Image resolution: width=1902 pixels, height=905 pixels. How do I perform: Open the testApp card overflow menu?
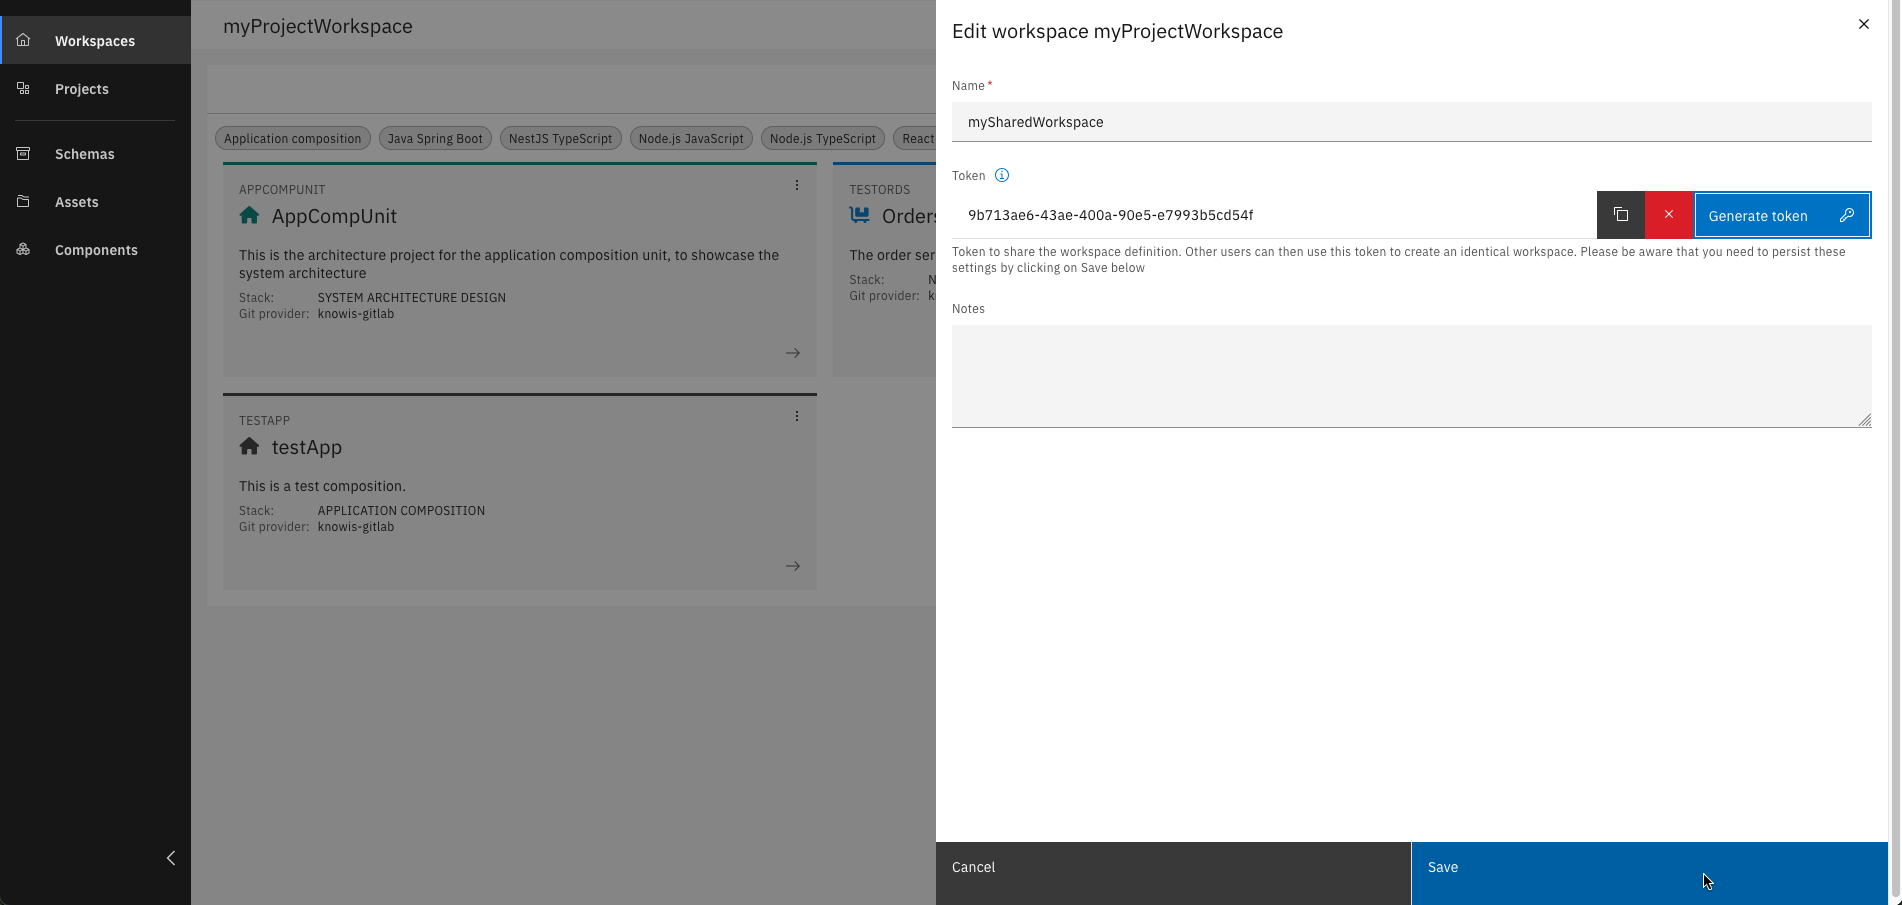point(797,416)
